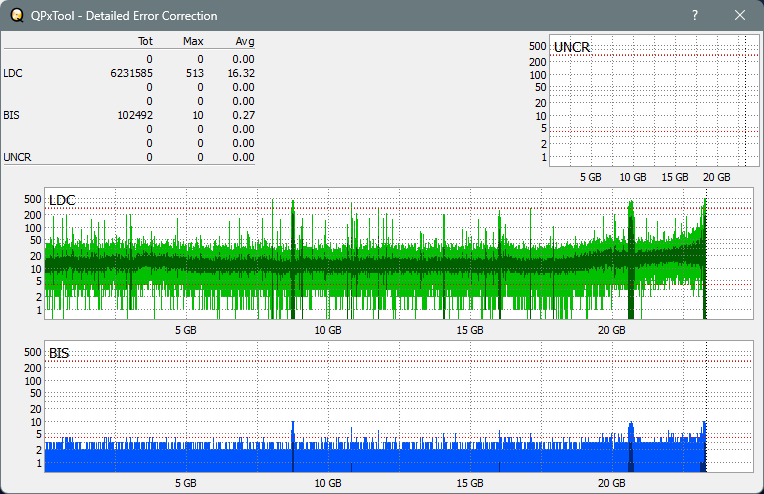This screenshot has height=494, width=764.
Task: Click the LDC average value 16.32
Action: (x=241, y=73)
